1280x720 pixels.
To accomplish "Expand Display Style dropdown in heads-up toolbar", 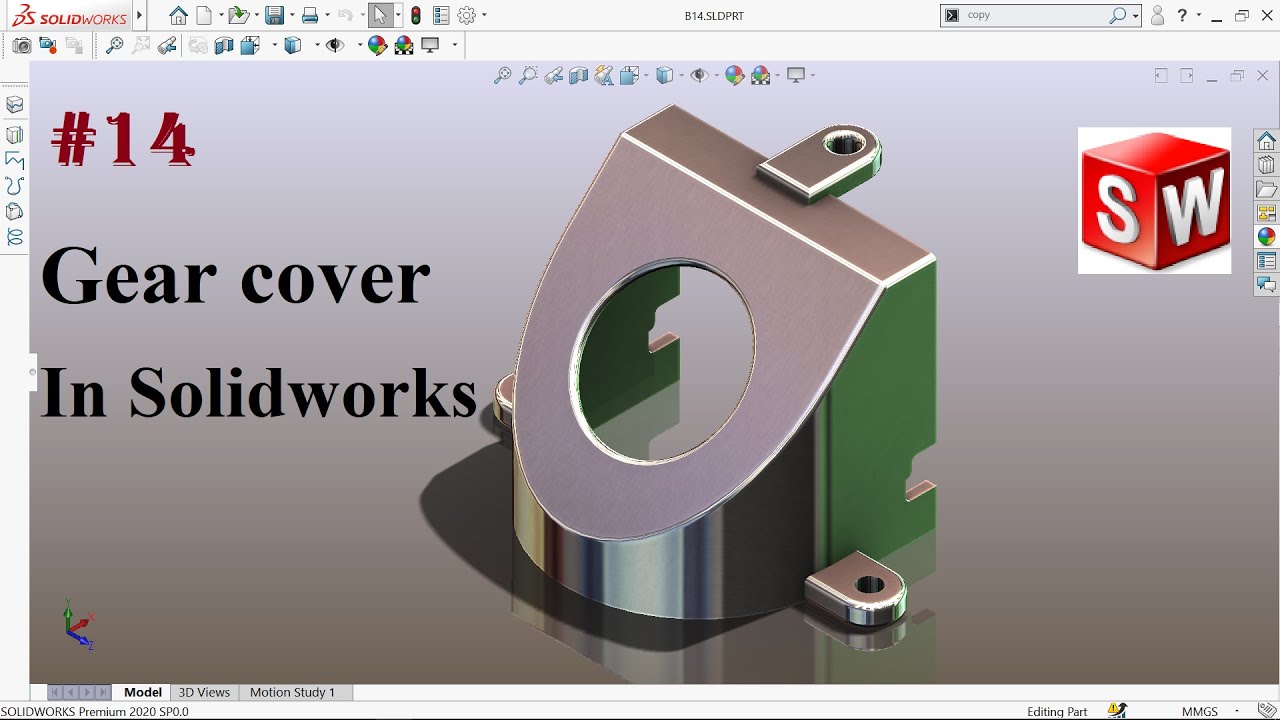I will 682,75.
